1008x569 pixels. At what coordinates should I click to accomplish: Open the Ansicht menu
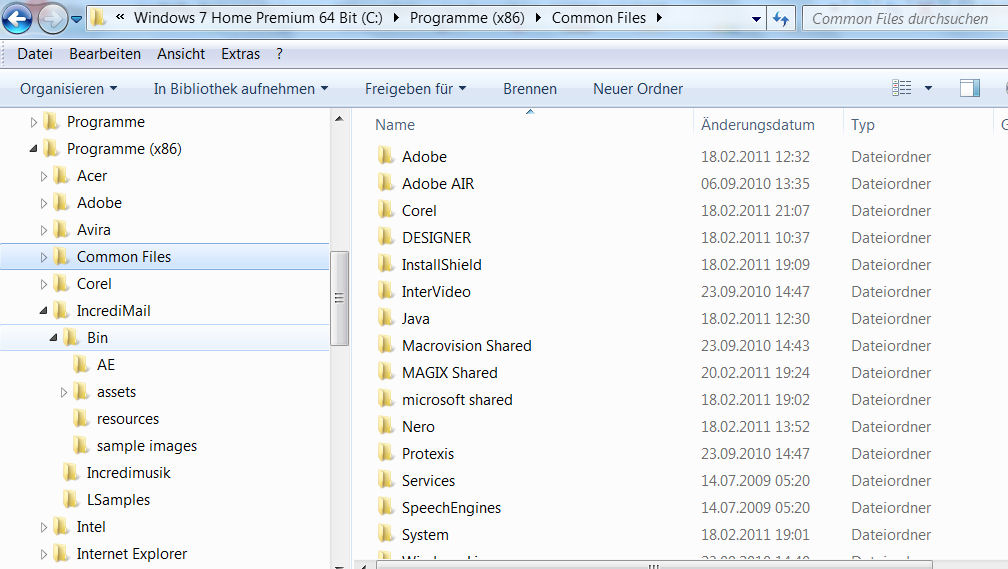[181, 54]
